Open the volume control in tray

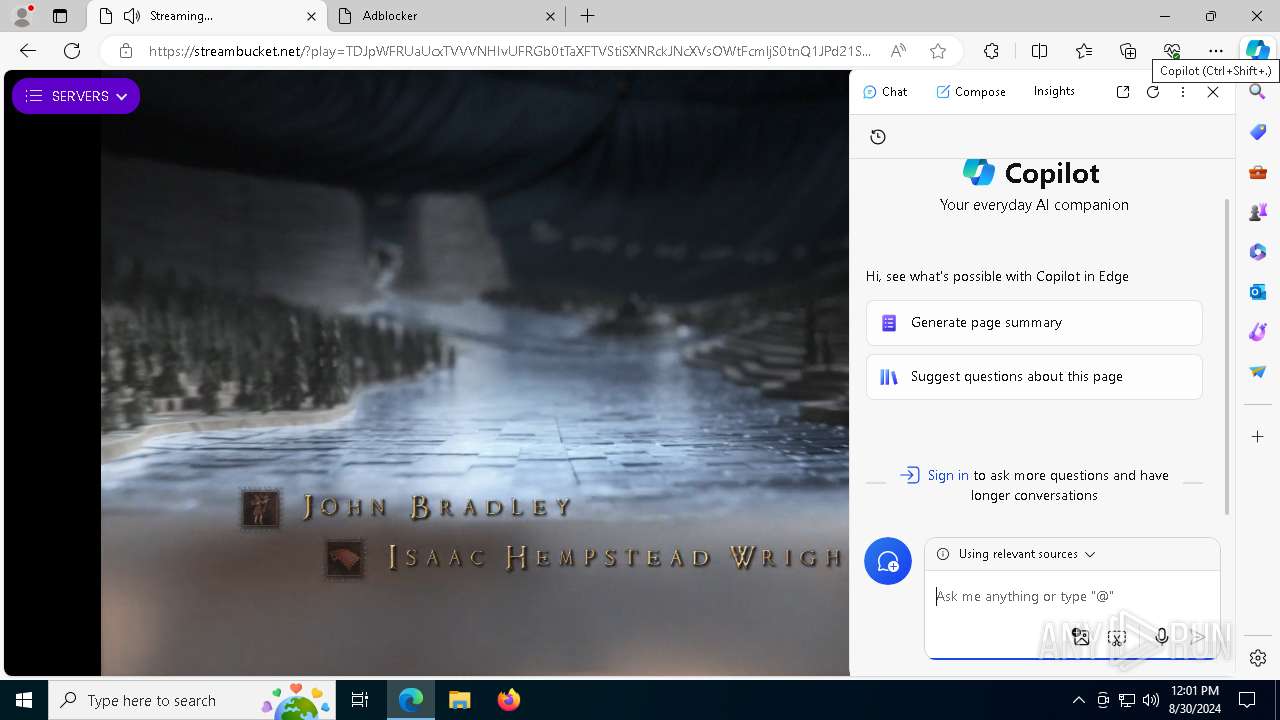coord(1151,700)
